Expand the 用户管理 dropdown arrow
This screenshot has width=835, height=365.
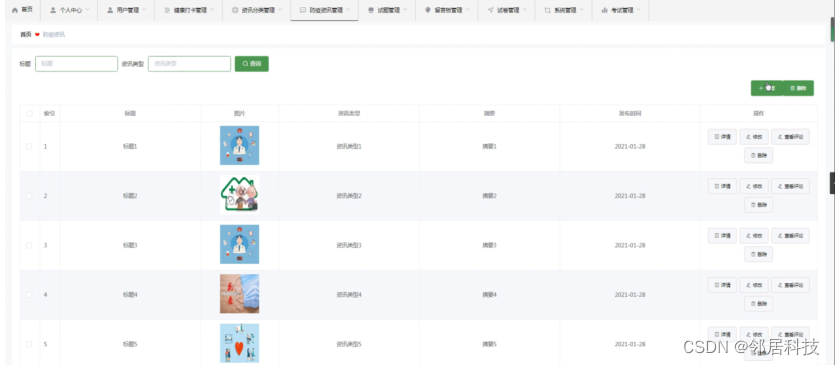pyautogui.click(x=144, y=10)
